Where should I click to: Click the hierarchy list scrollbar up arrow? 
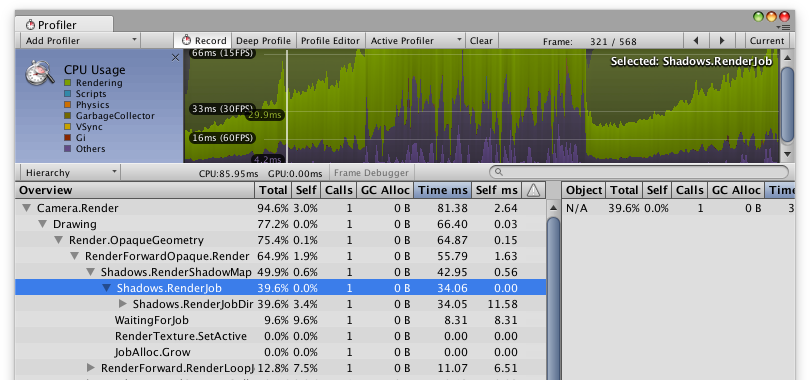(x=553, y=208)
